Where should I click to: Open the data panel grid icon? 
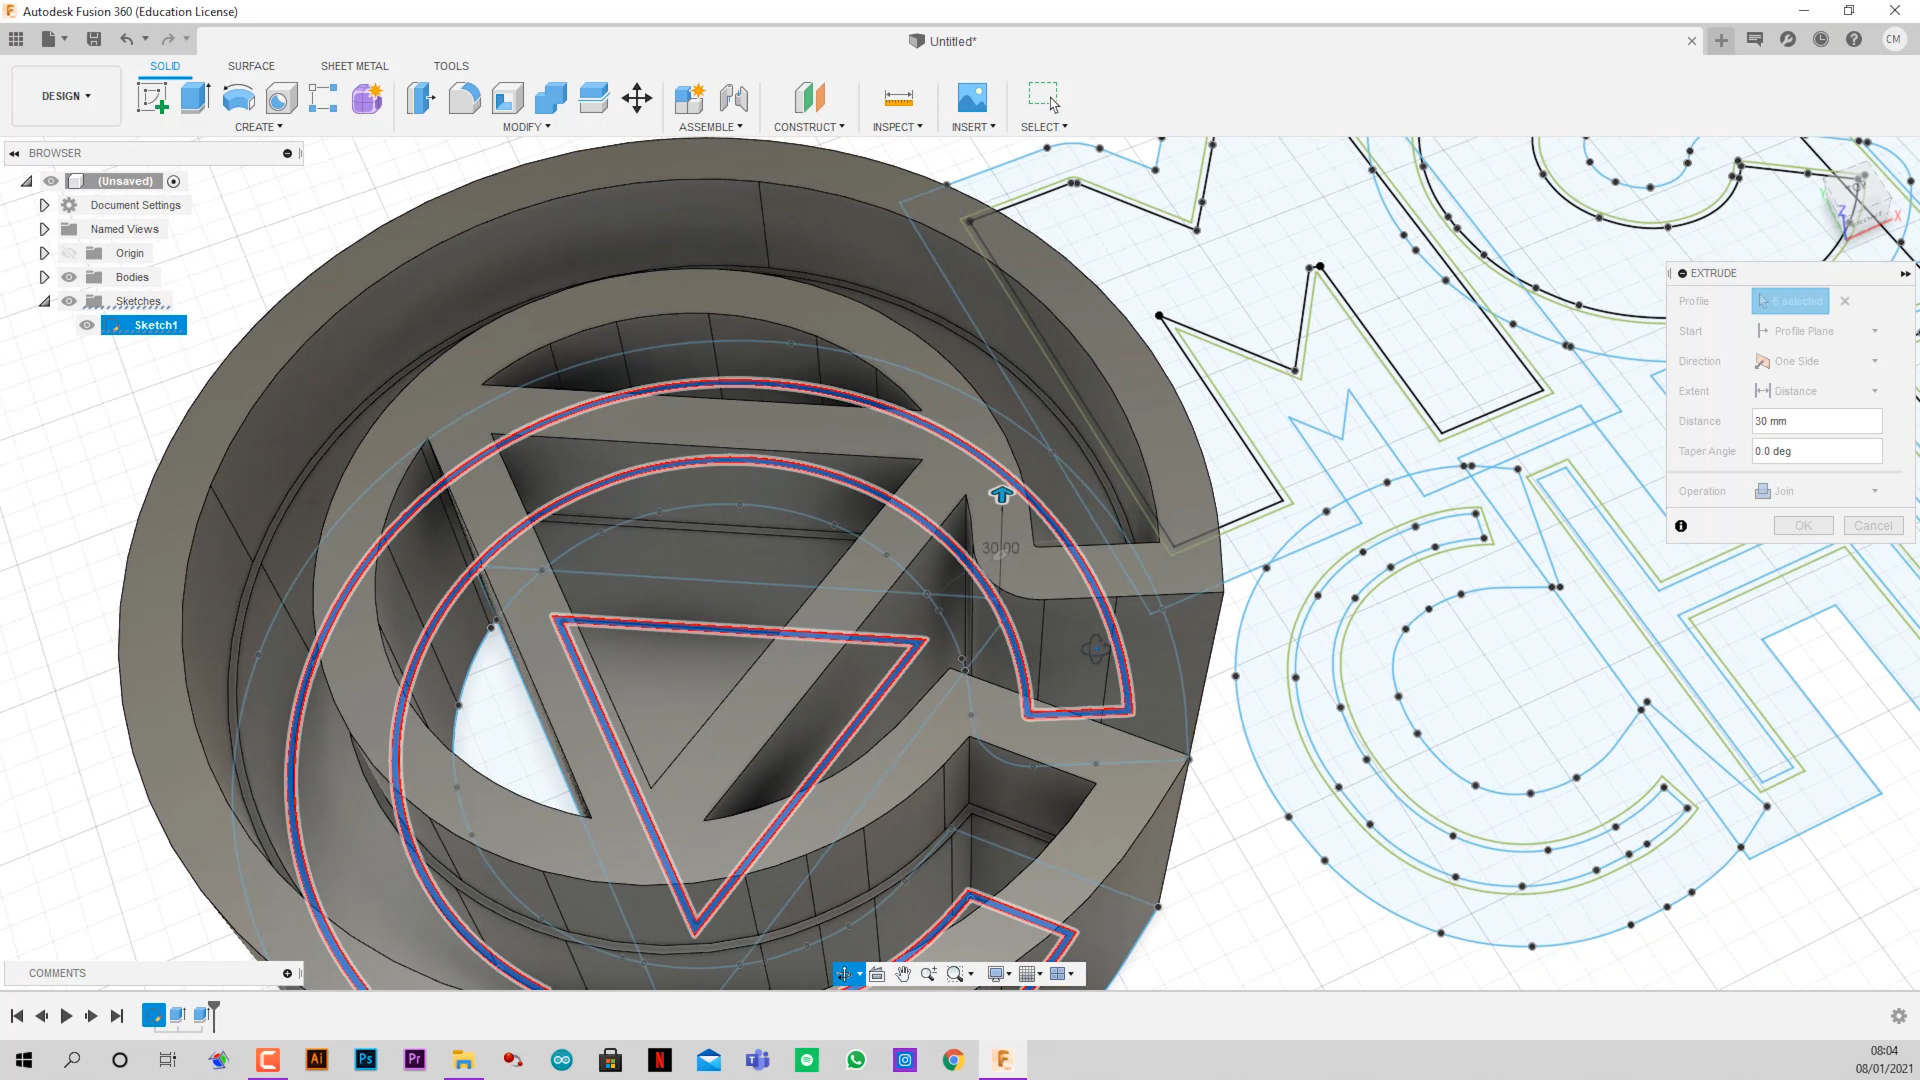[x=16, y=39]
